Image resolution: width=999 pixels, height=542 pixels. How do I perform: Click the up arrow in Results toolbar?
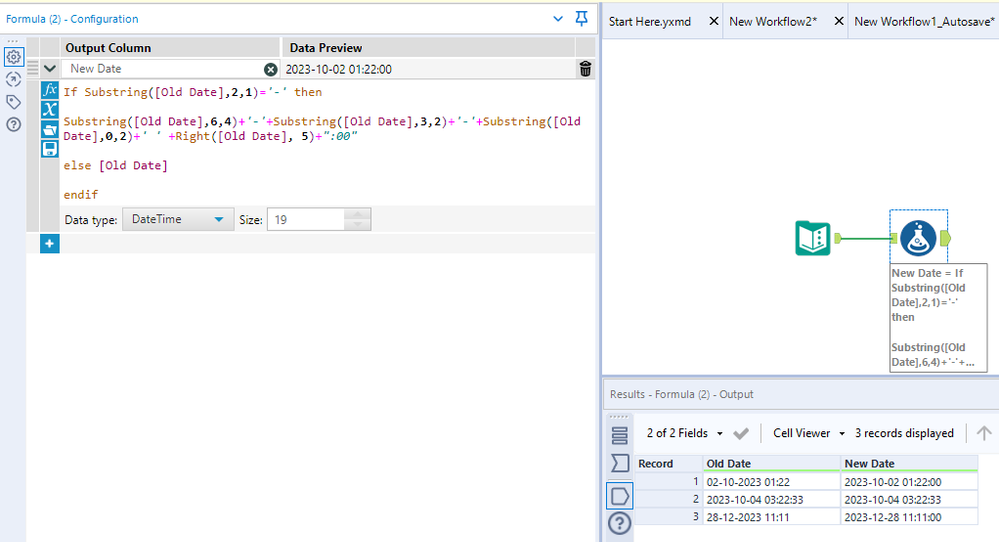pyautogui.click(x=984, y=433)
